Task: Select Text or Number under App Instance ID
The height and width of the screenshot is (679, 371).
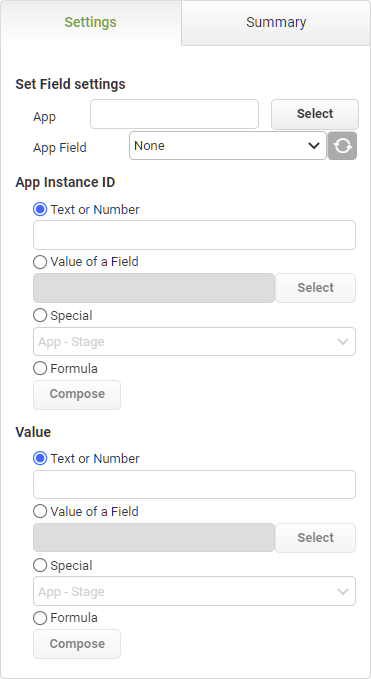Action: (x=40, y=210)
